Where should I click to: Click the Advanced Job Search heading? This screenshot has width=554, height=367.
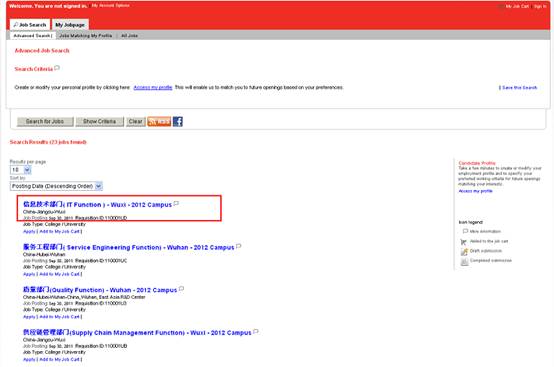42,51
